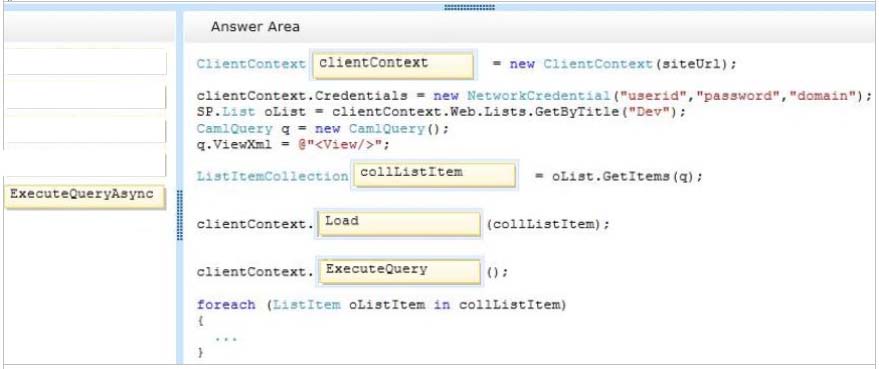Screen dimensions: 879x369
Task: Click the topmost empty source slot
Action: tap(85, 62)
